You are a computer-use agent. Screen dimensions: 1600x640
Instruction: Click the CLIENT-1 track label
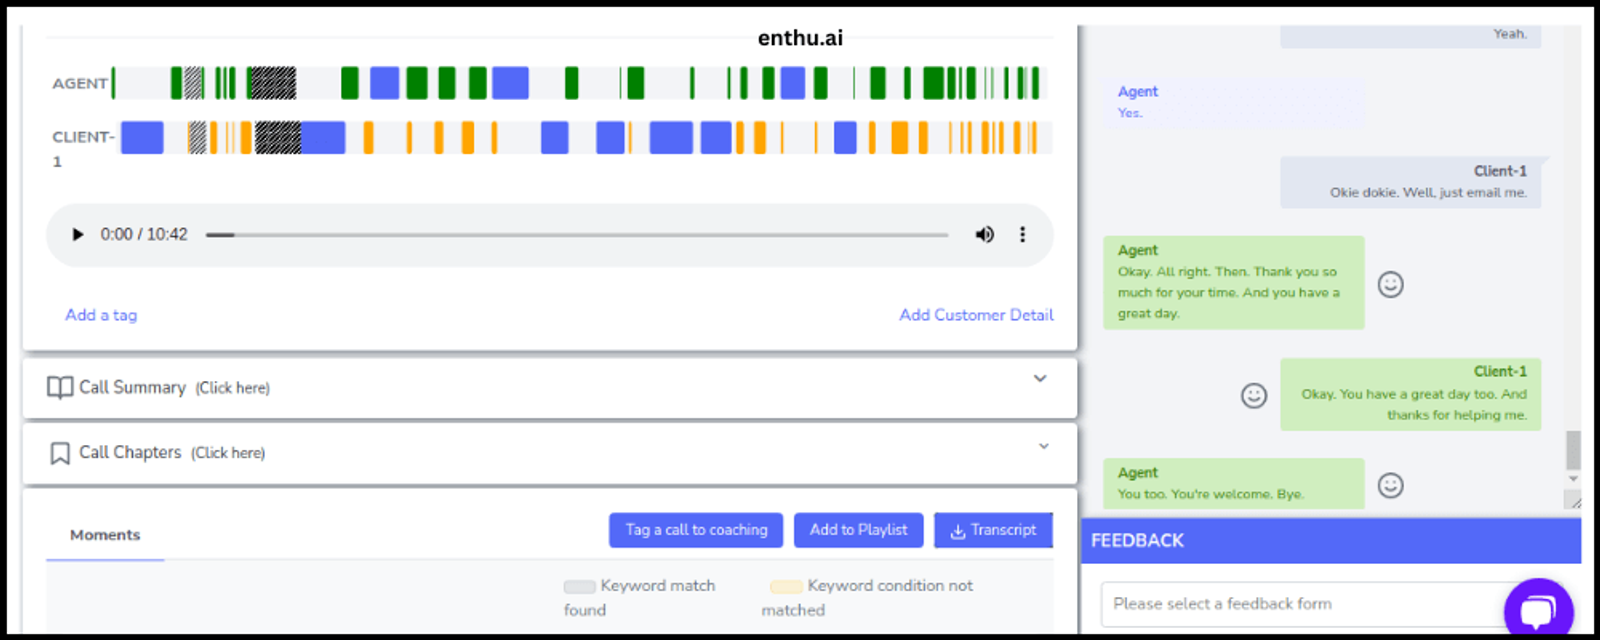[83, 149]
